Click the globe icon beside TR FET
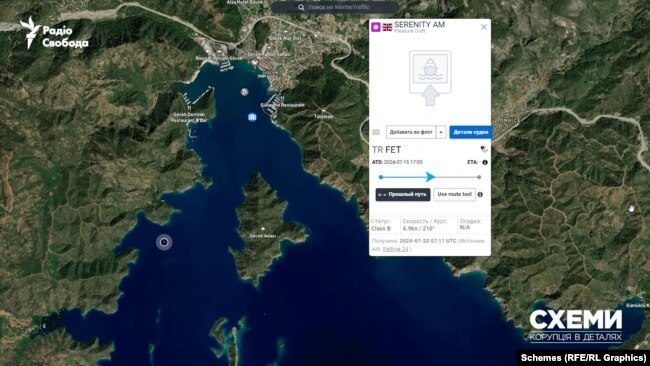 pyautogui.click(x=483, y=149)
